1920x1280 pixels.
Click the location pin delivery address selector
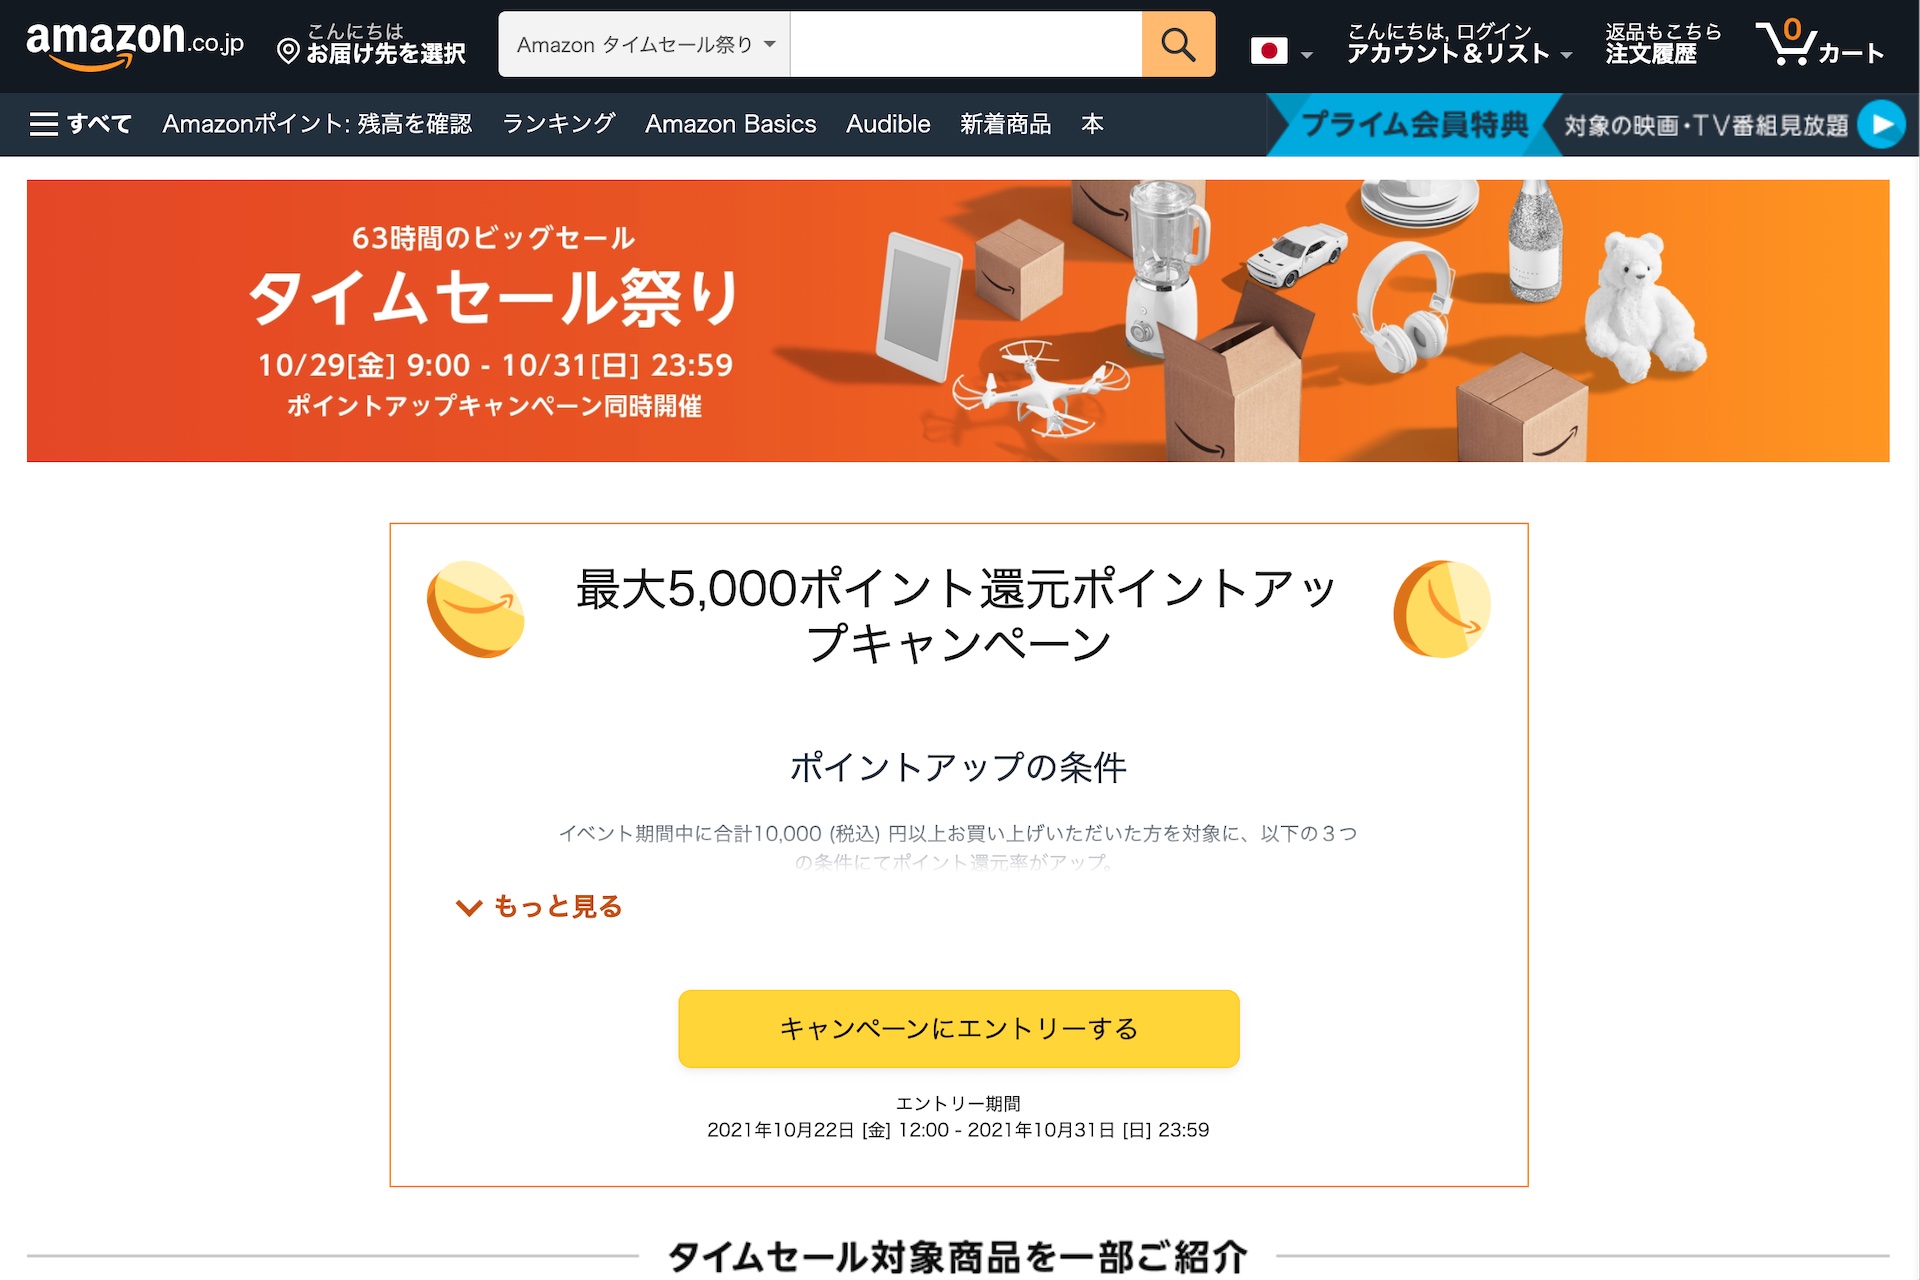point(371,44)
